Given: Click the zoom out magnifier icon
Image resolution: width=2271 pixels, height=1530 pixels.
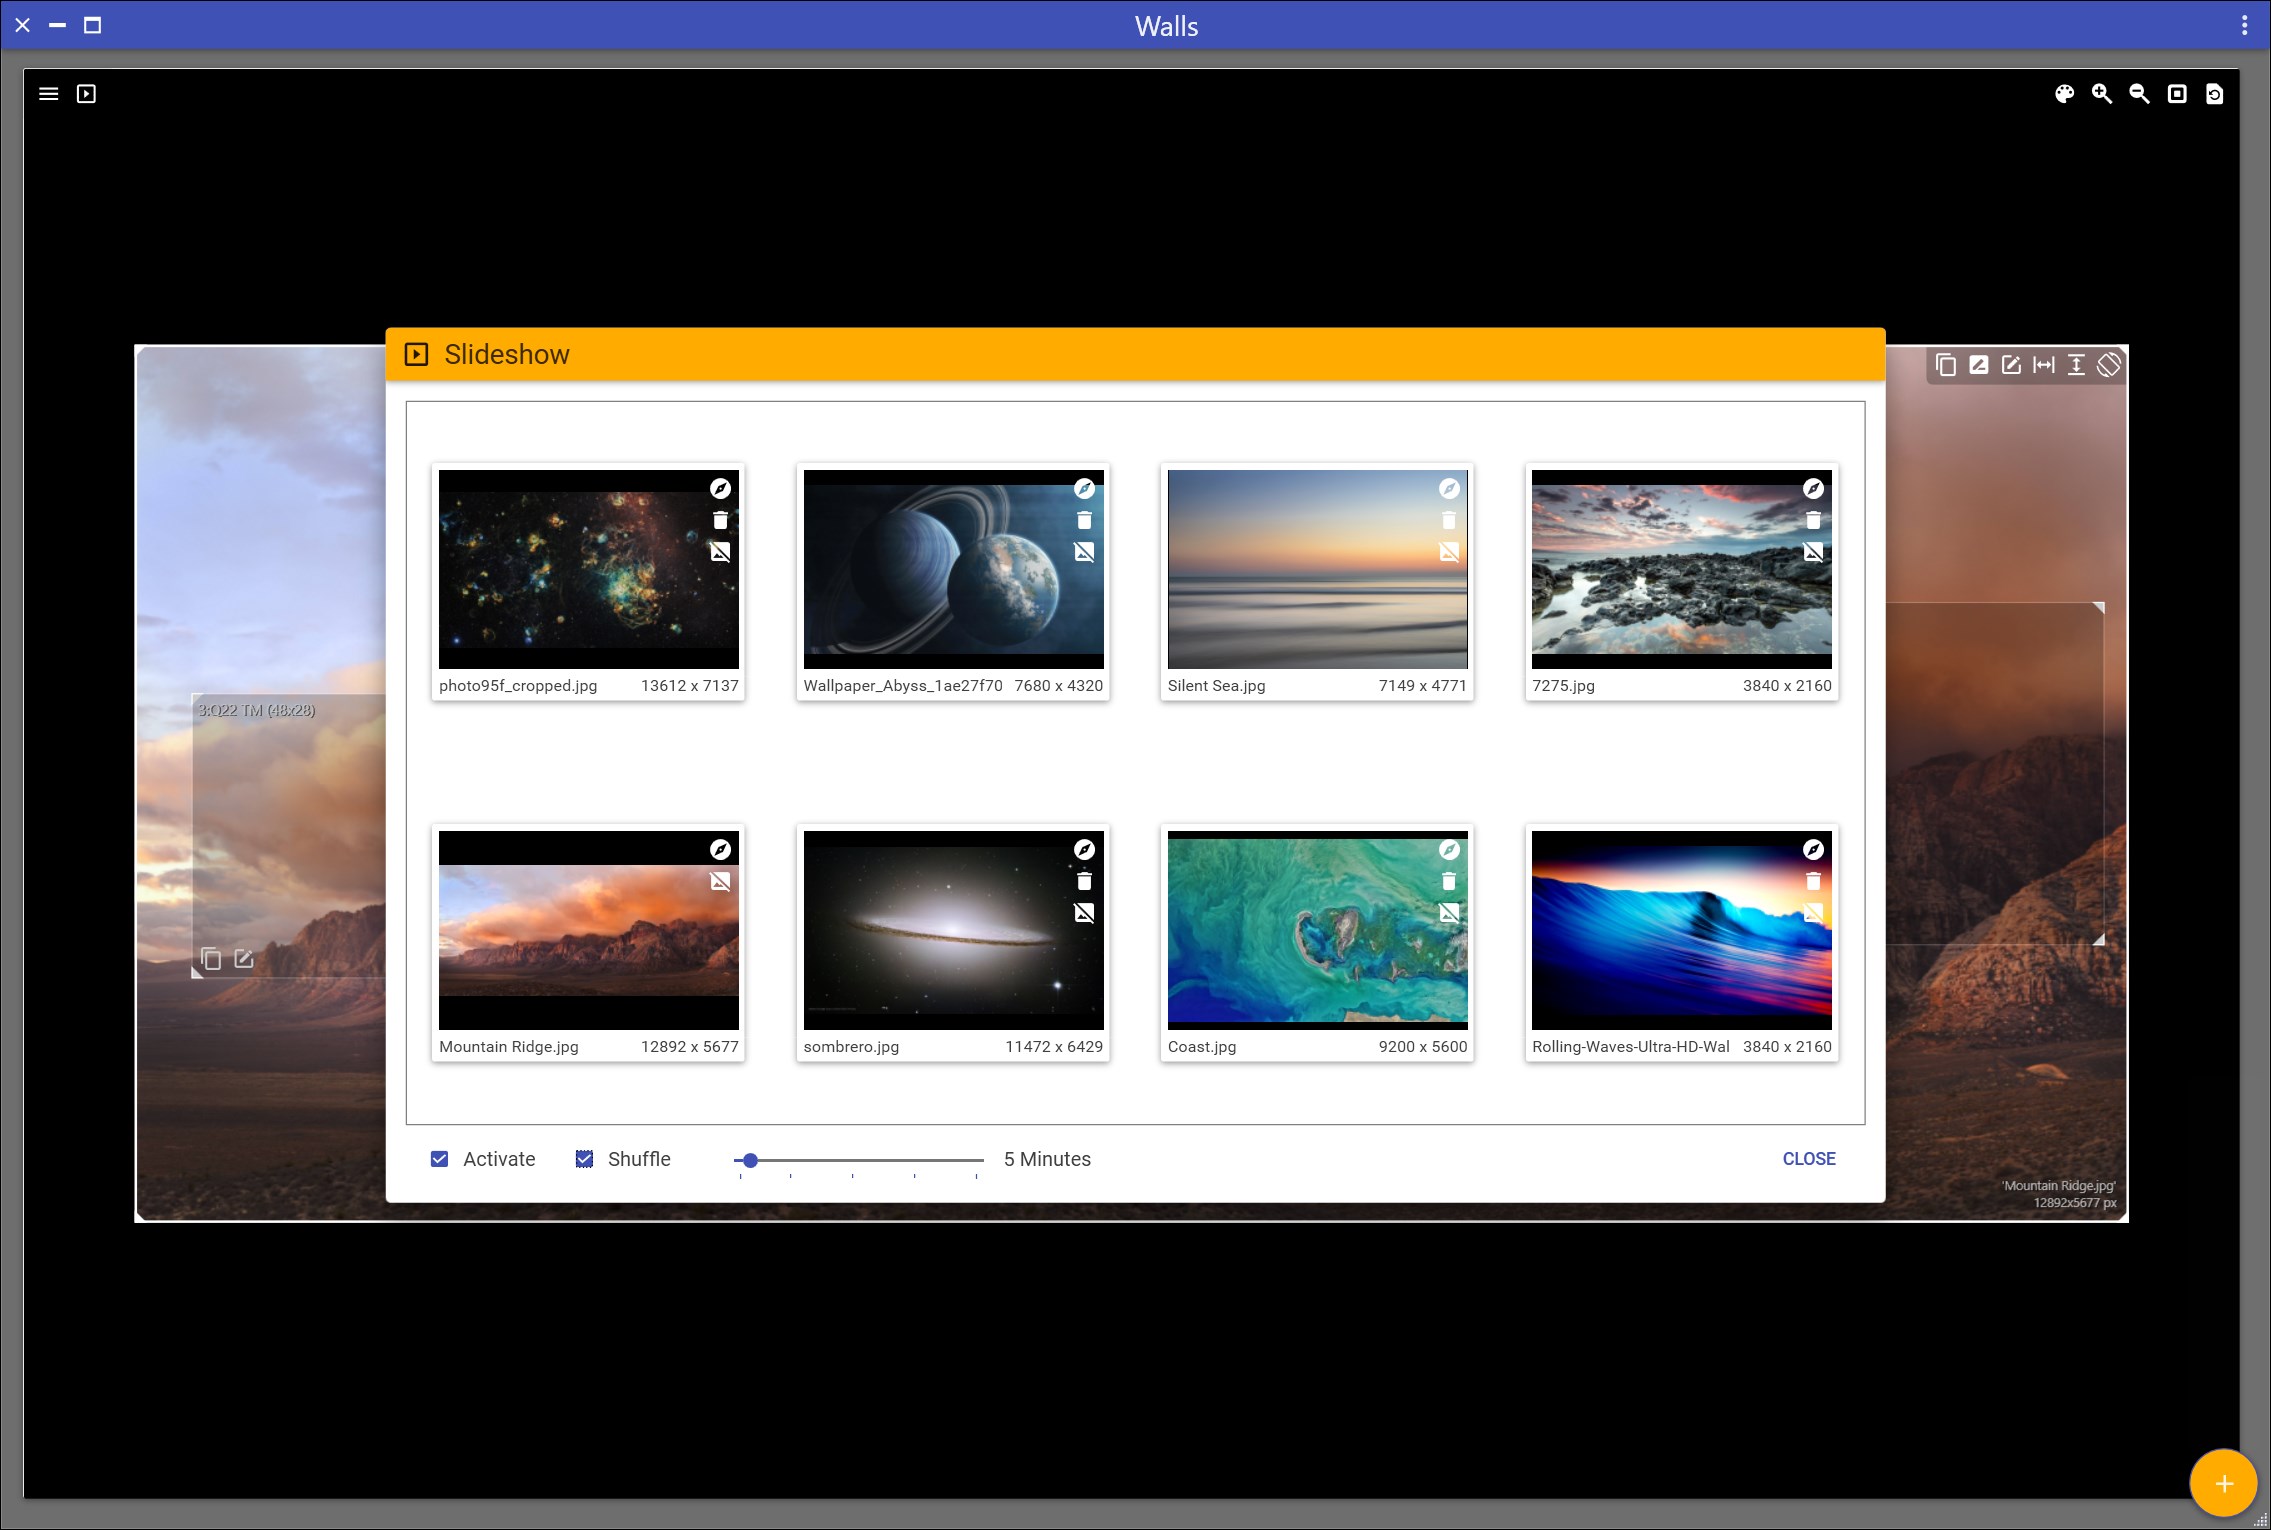Looking at the screenshot, I should point(2139,94).
